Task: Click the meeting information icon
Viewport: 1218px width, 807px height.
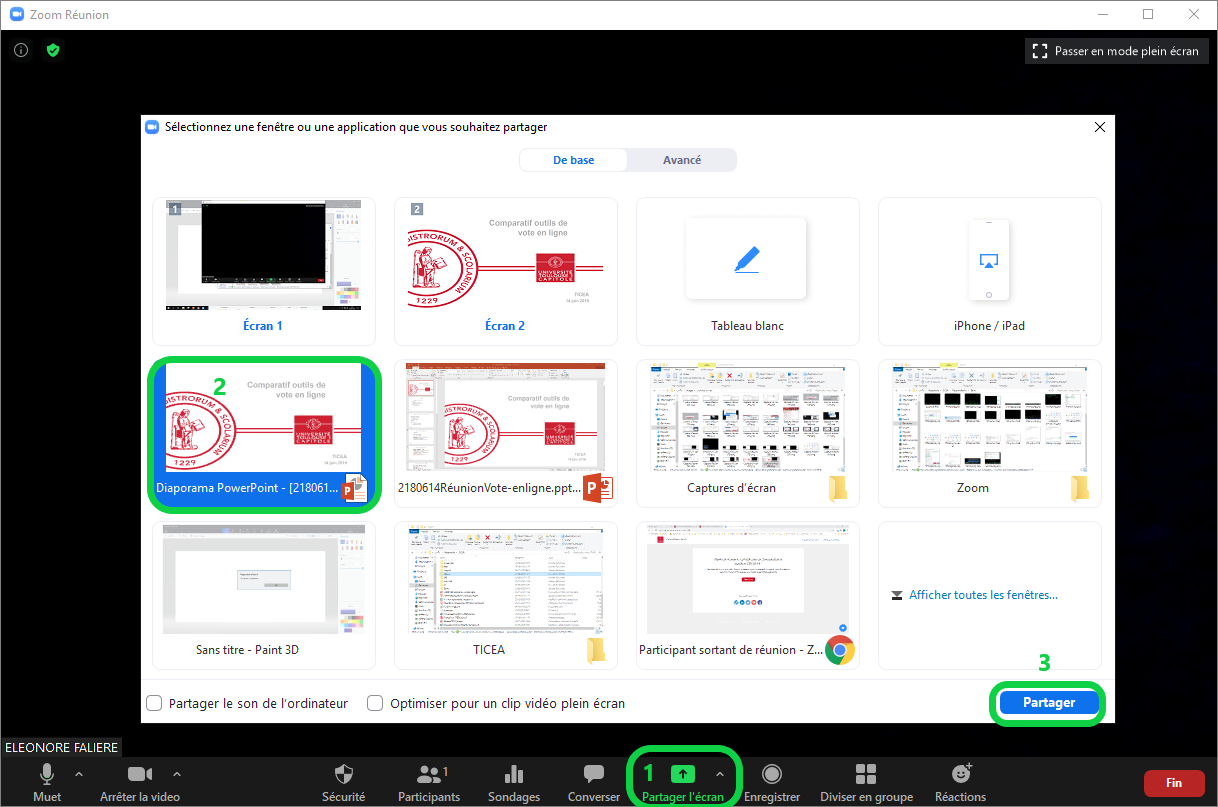Action: pos(21,50)
